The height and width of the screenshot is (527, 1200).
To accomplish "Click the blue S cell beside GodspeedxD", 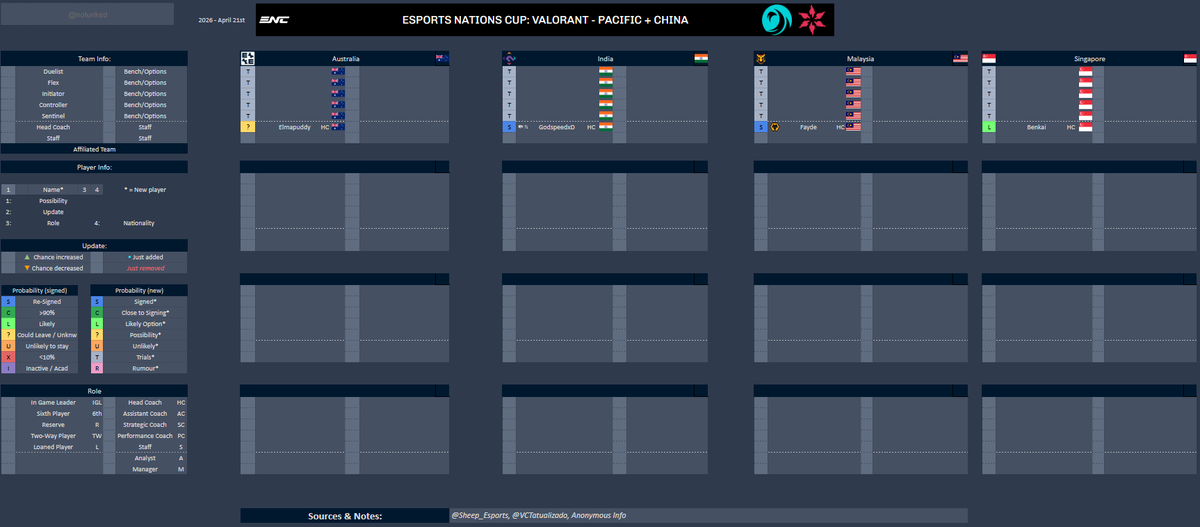I will (509, 128).
